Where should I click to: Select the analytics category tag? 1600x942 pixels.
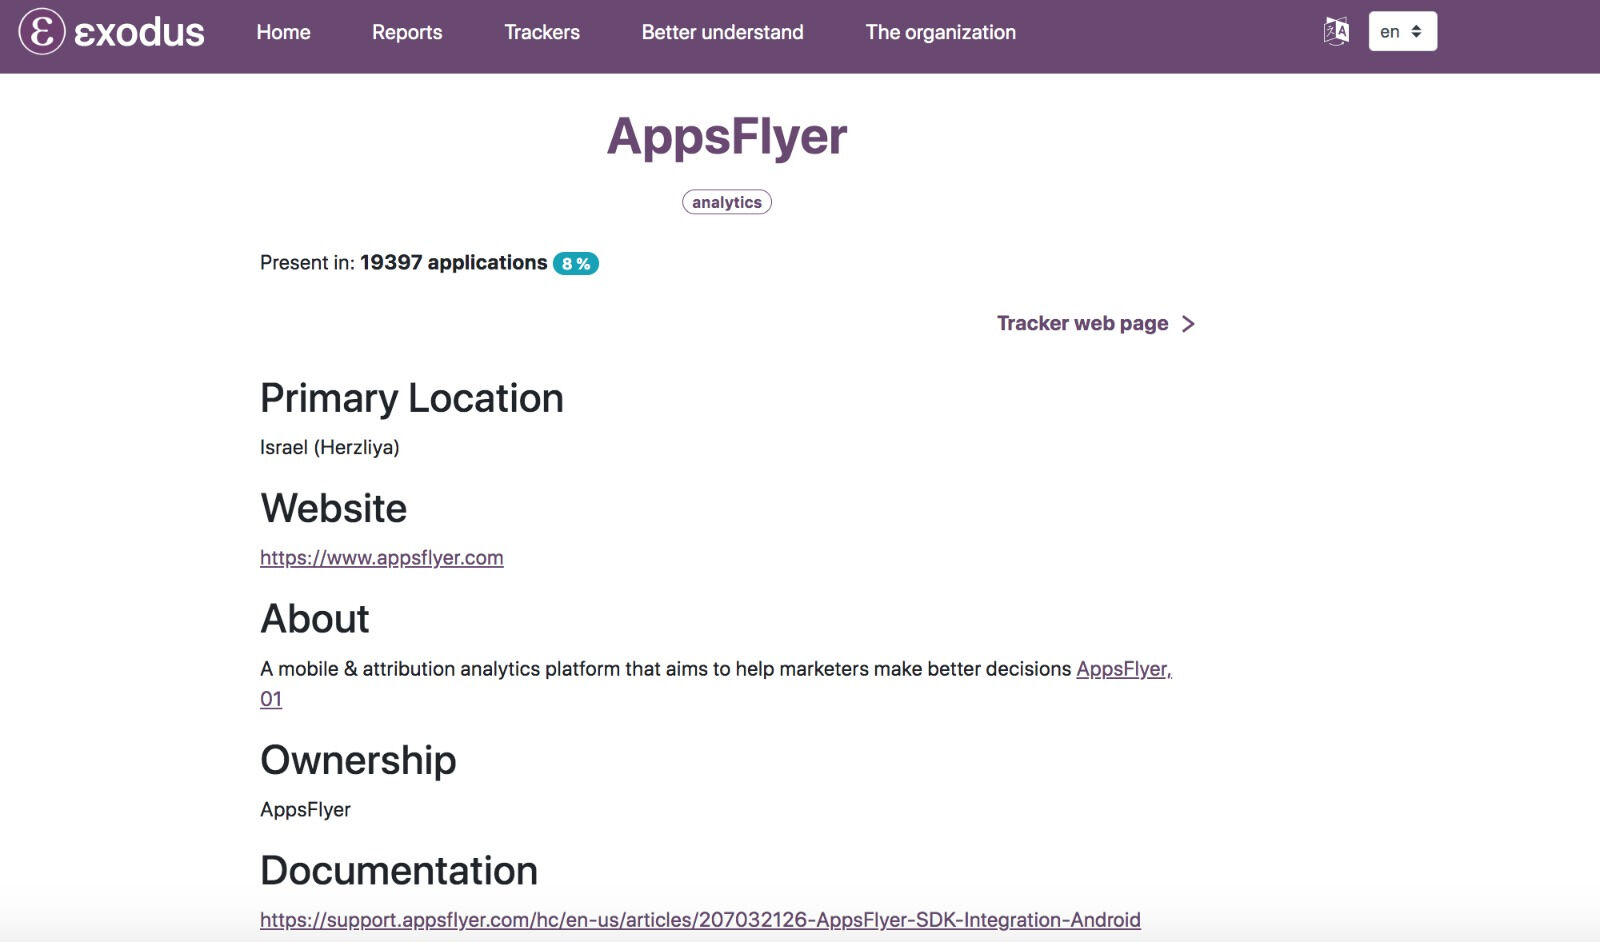click(726, 202)
